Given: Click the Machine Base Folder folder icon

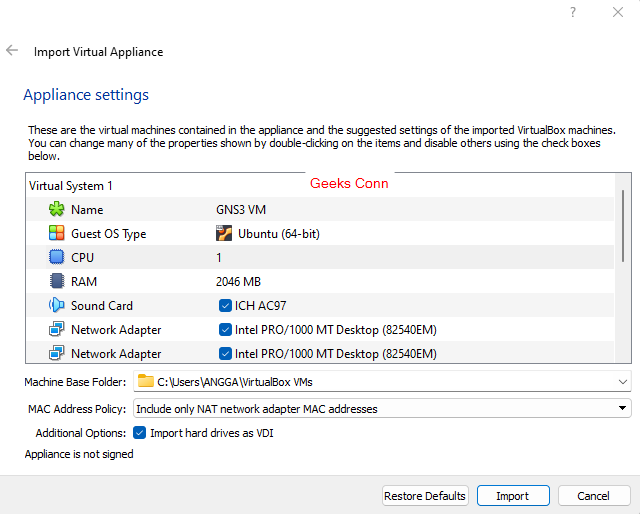Looking at the screenshot, I should coord(145,381).
